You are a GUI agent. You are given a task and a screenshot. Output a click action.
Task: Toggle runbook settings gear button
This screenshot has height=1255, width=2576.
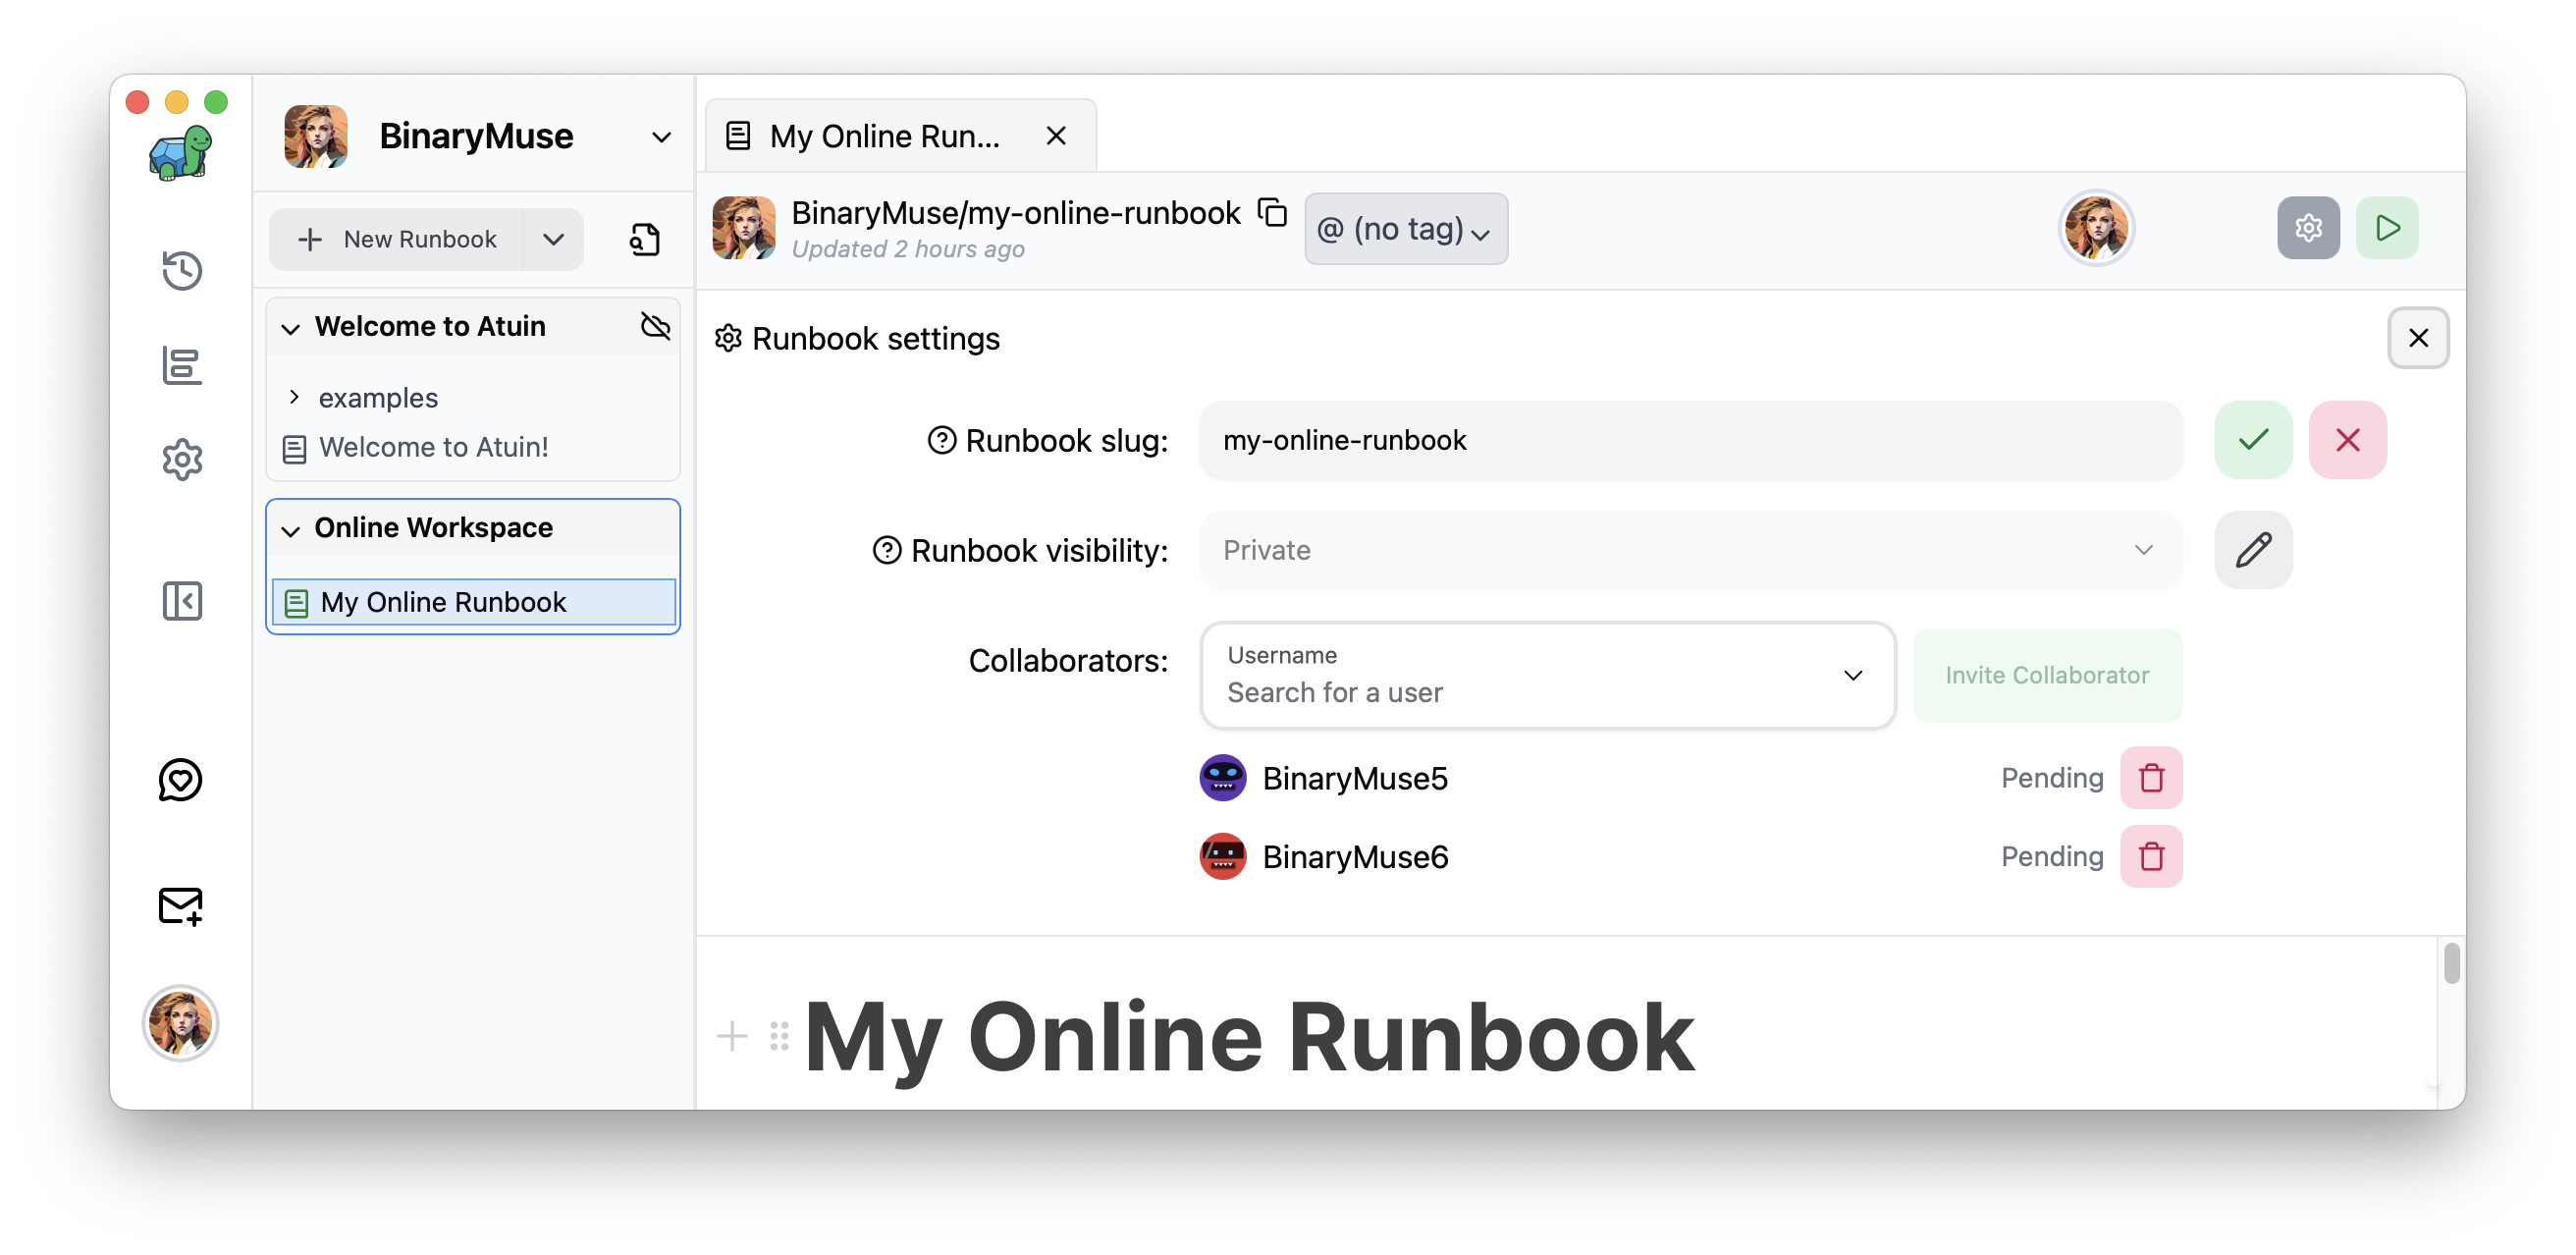(x=2307, y=229)
